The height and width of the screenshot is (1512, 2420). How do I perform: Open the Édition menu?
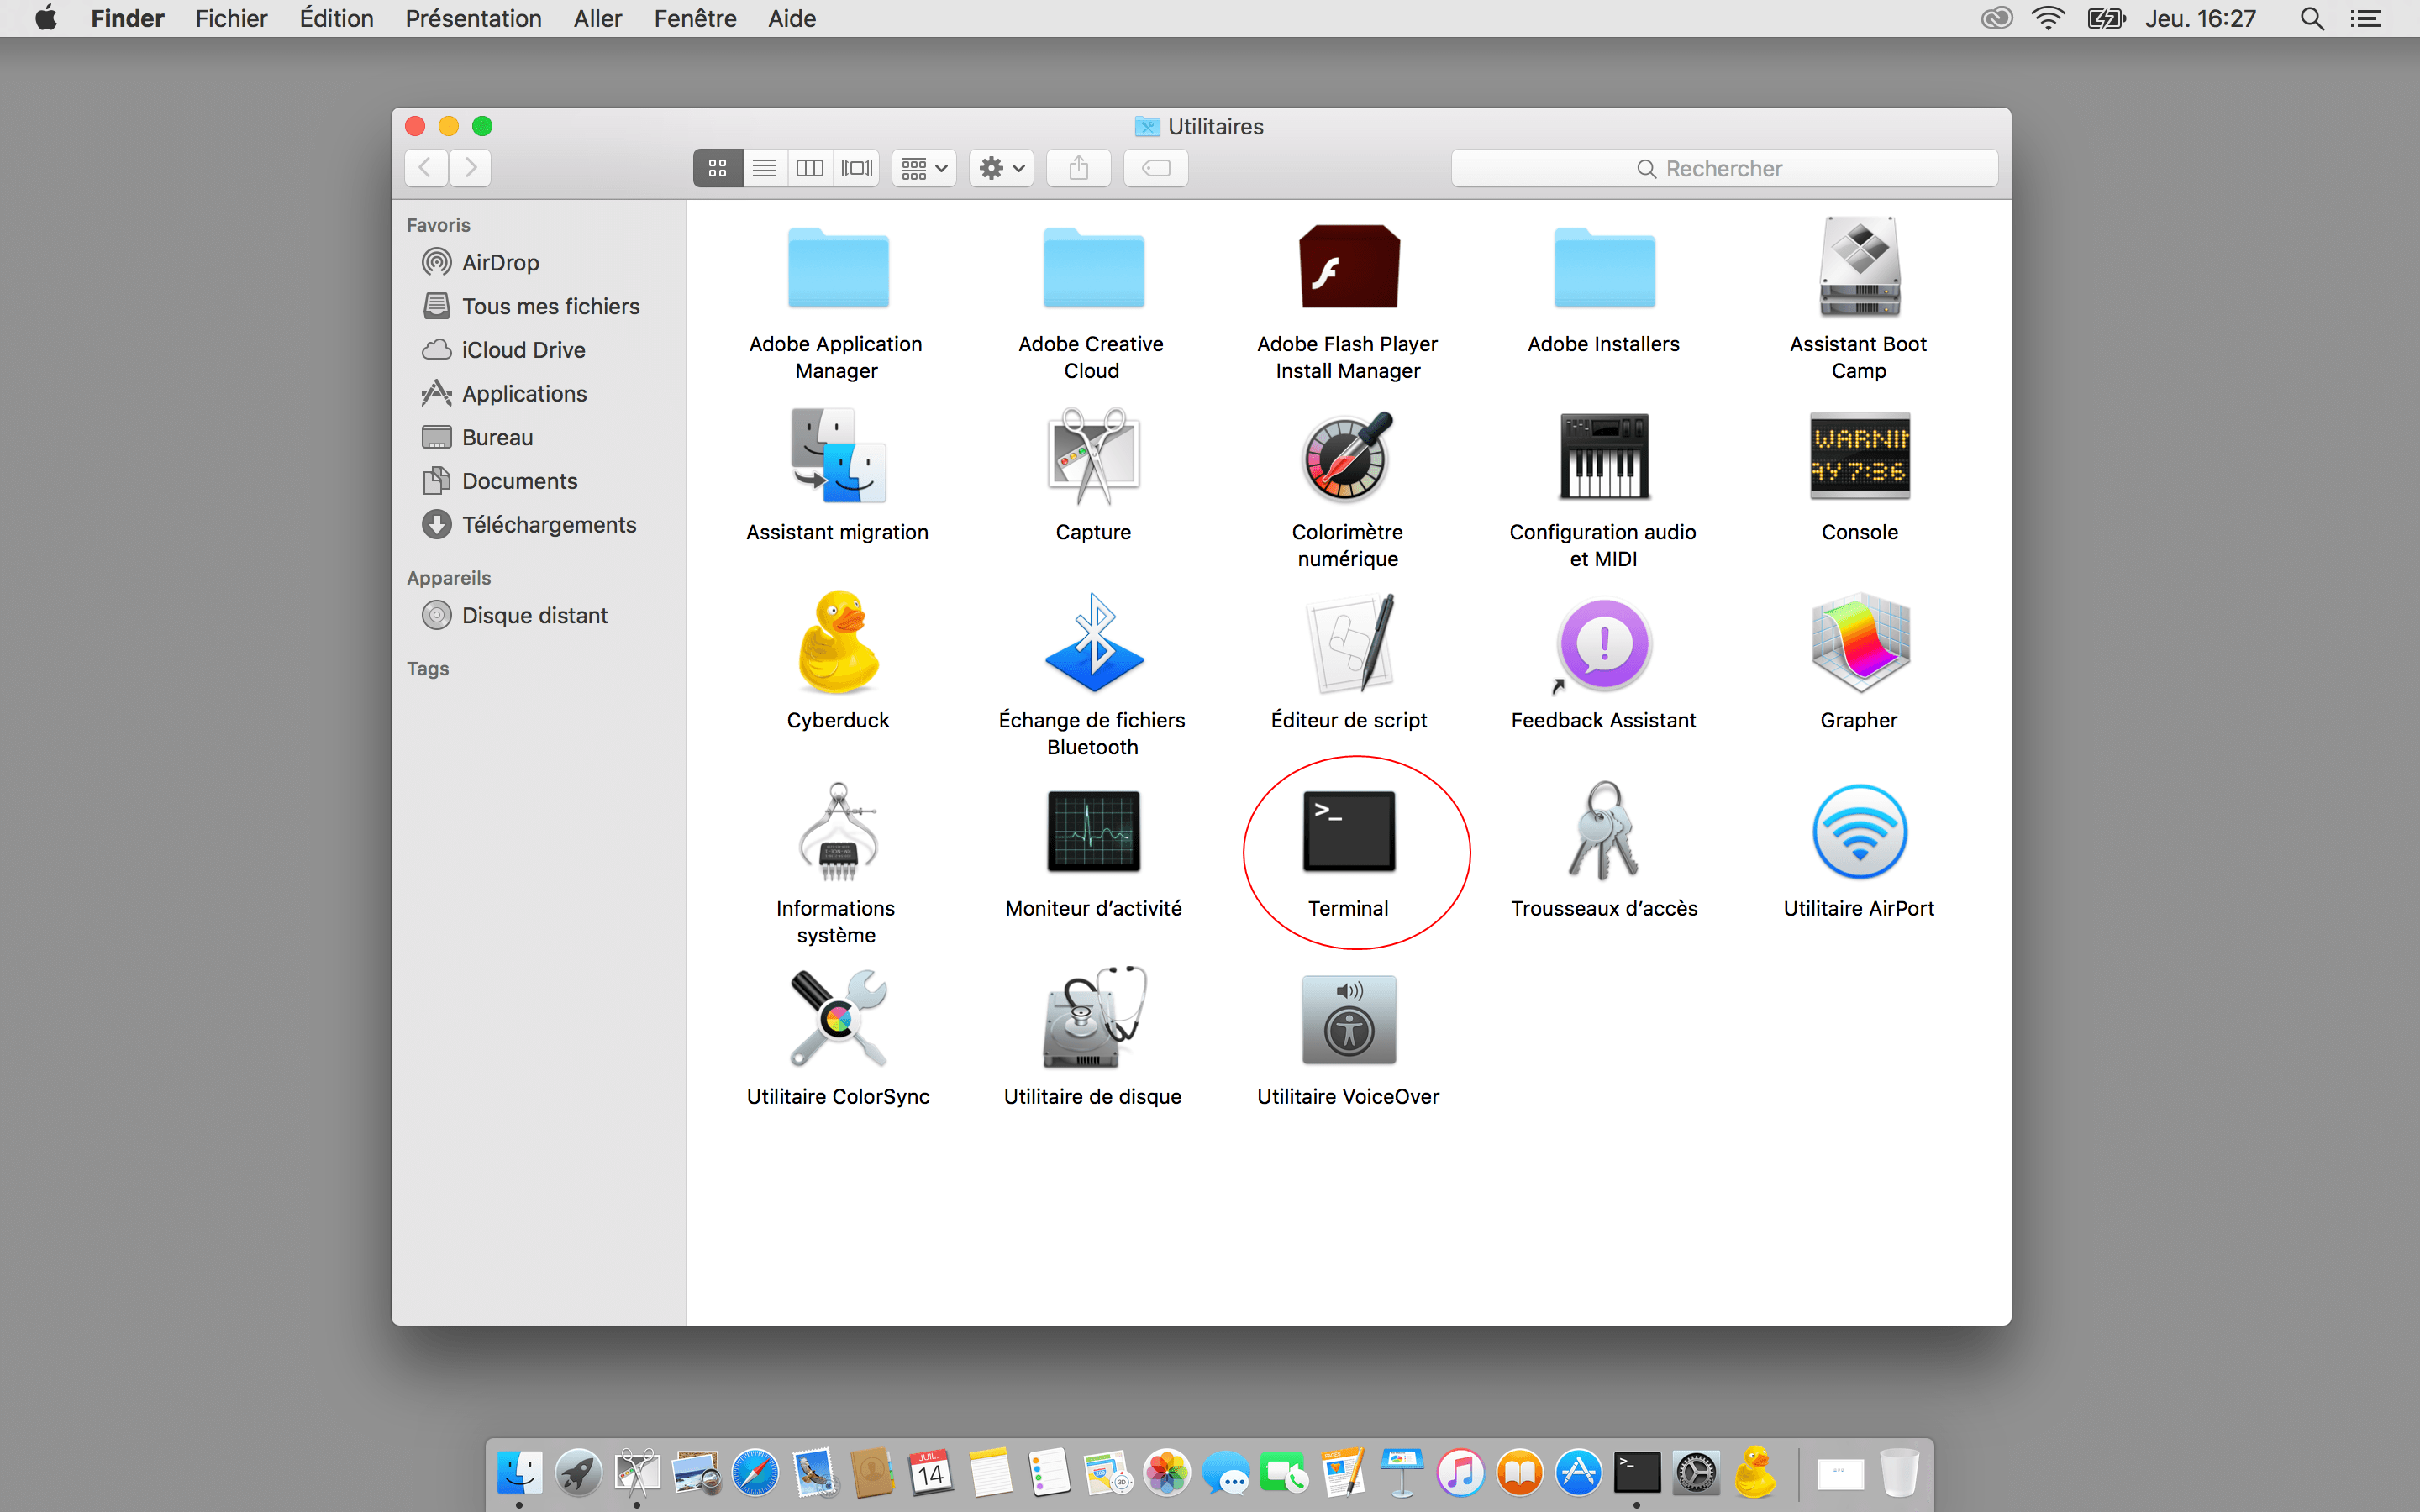(x=336, y=18)
